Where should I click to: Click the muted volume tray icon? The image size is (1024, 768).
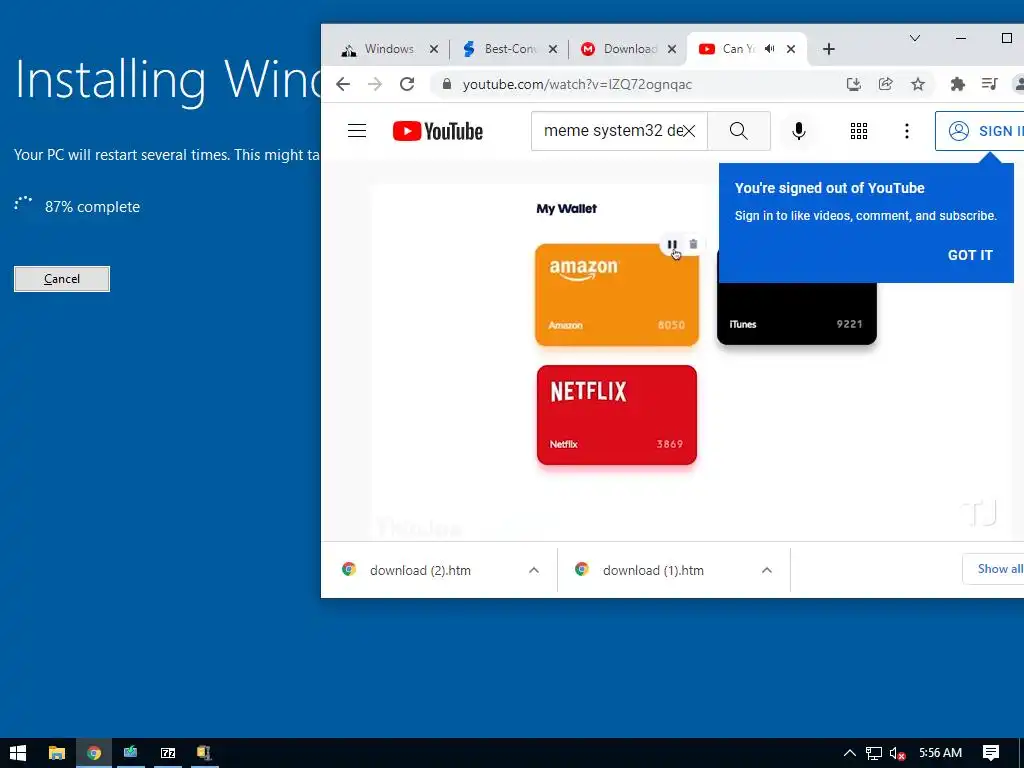coord(897,754)
